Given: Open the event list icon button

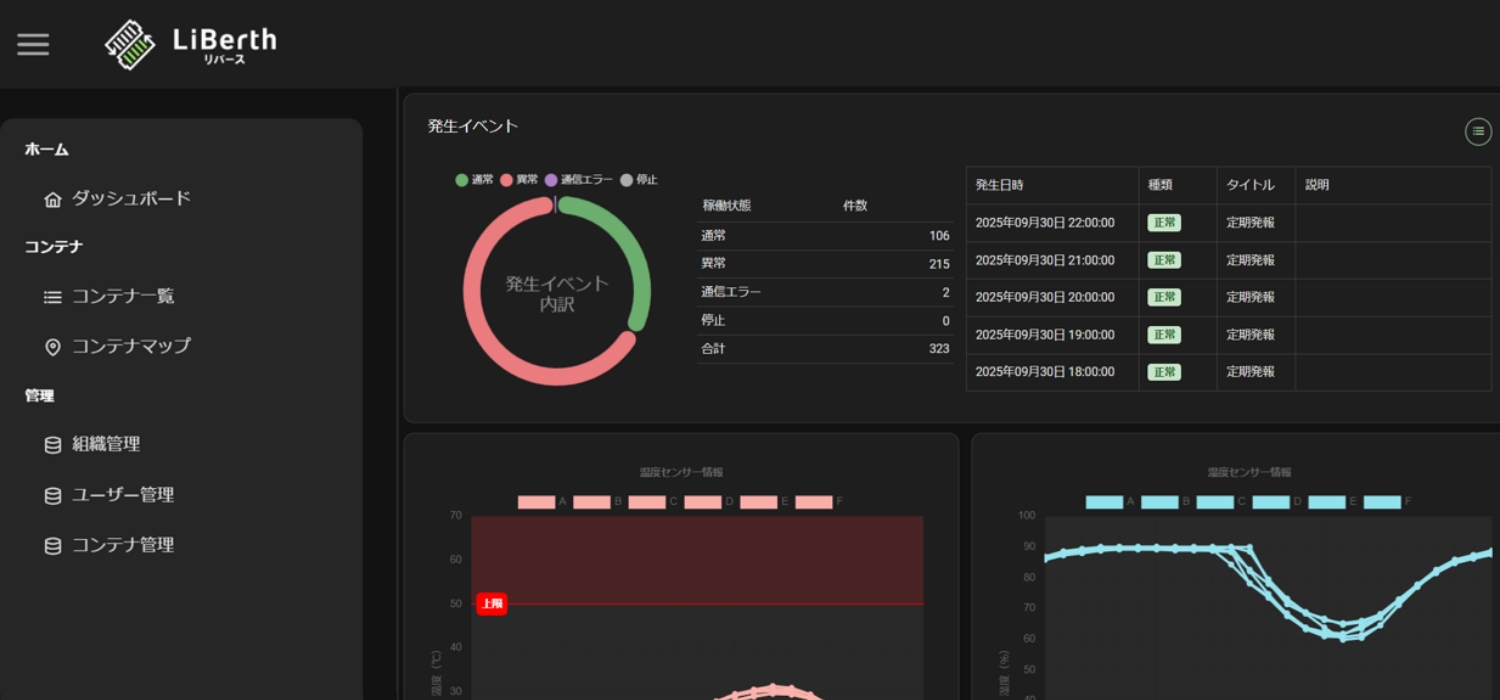Looking at the screenshot, I should (1478, 131).
